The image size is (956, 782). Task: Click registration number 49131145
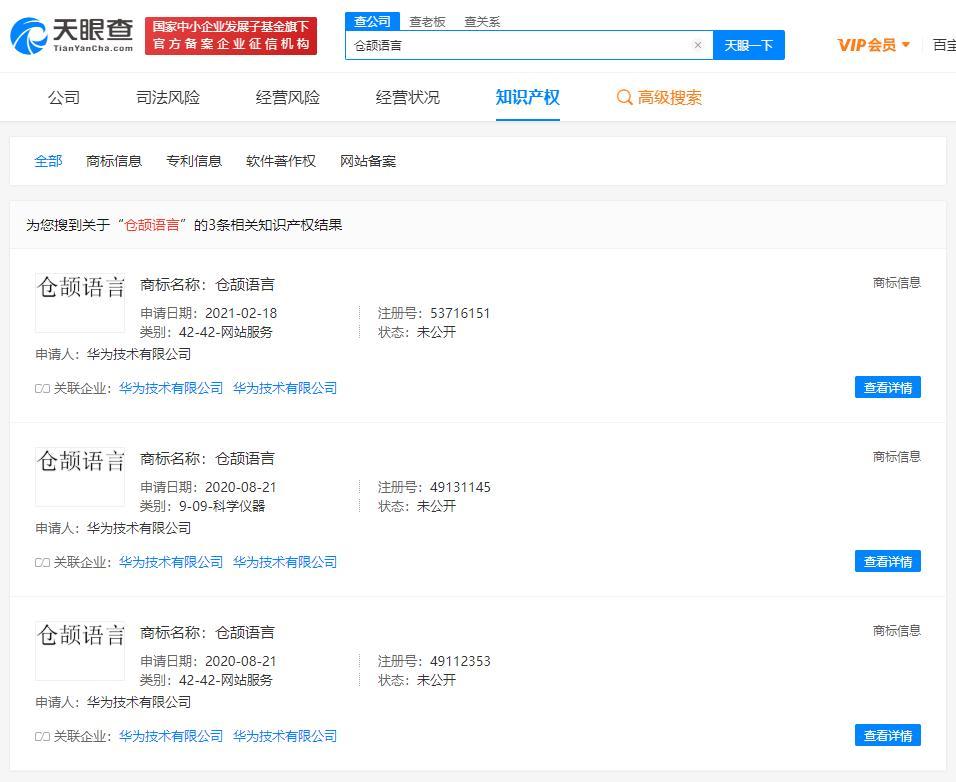pyautogui.click(x=460, y=487)
